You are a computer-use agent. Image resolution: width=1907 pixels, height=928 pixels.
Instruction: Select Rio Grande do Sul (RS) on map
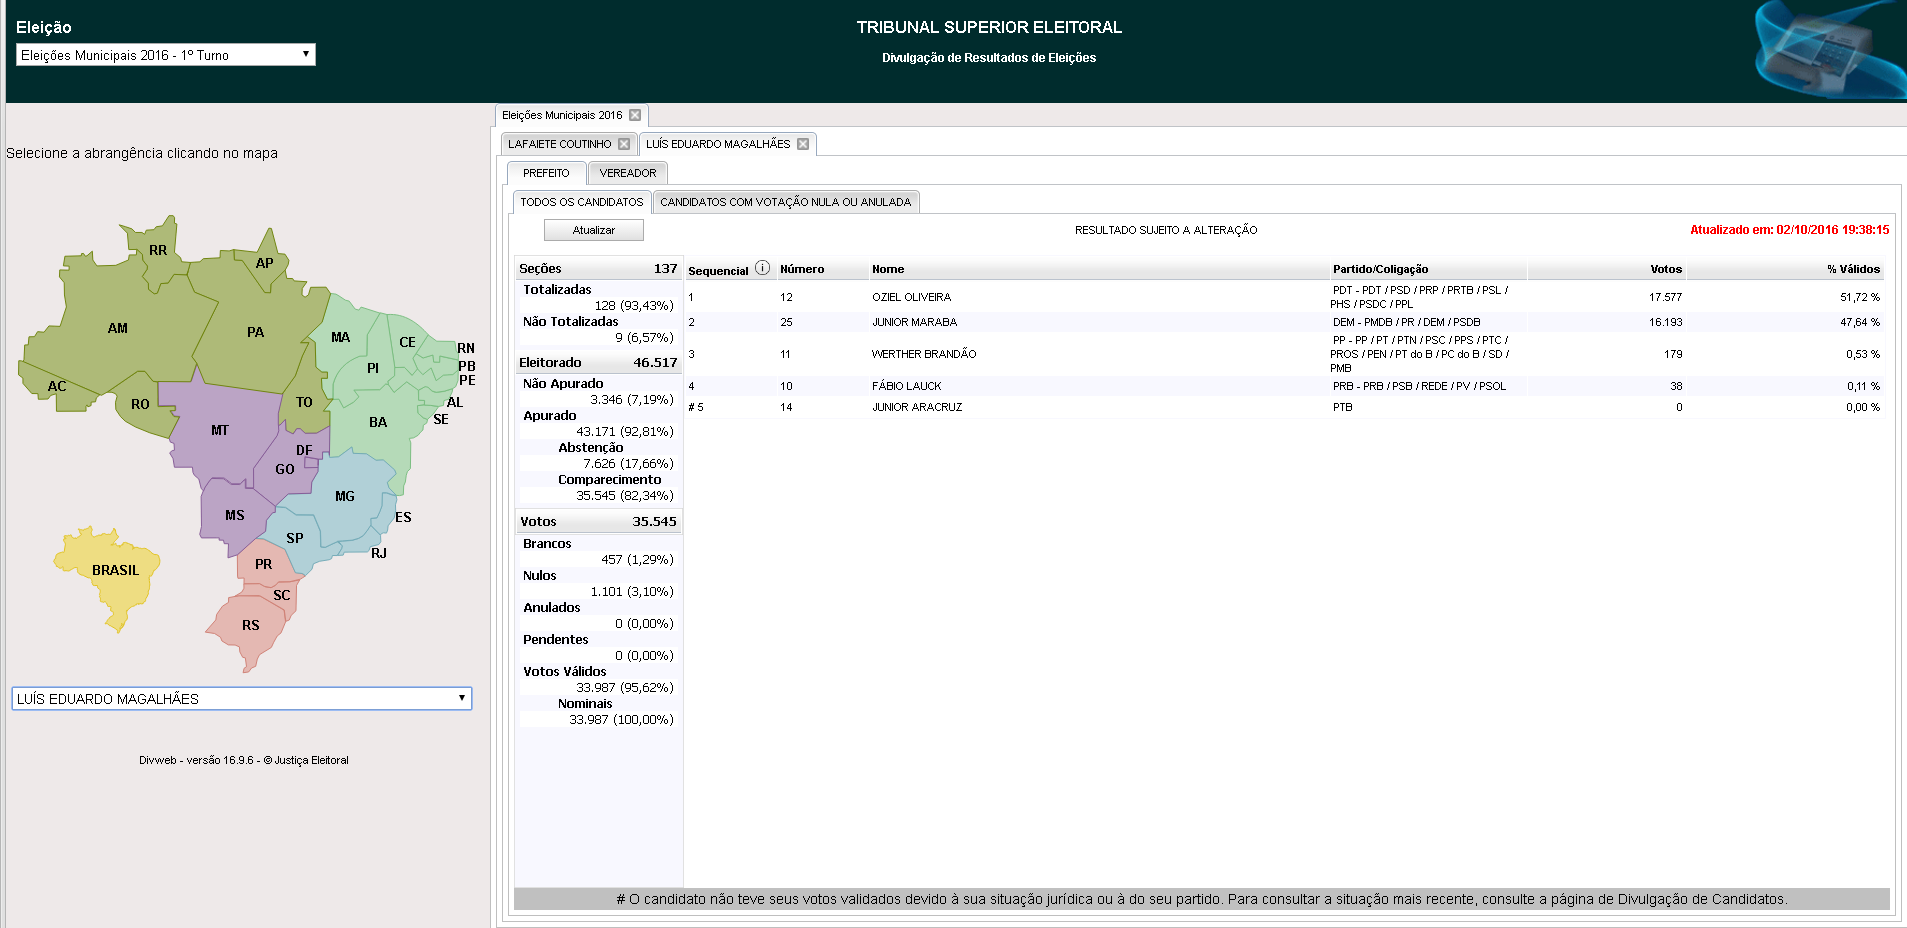click(x=249, y=626)
